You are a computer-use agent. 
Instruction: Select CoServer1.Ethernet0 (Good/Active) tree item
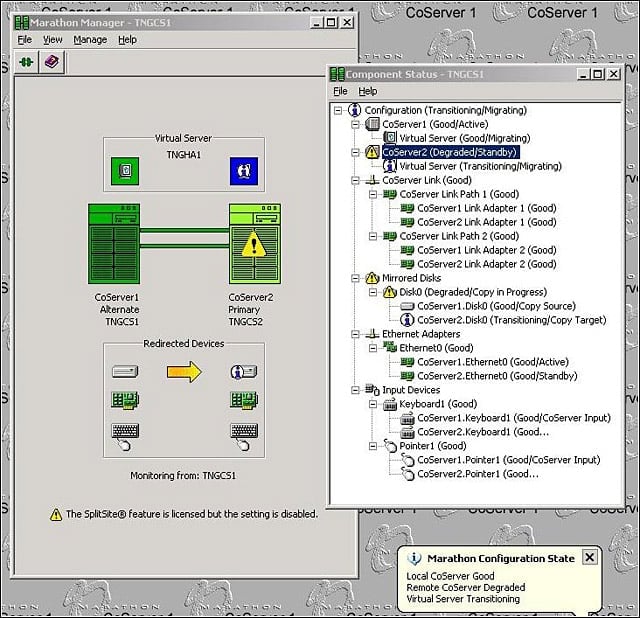(x=493, y=362)
